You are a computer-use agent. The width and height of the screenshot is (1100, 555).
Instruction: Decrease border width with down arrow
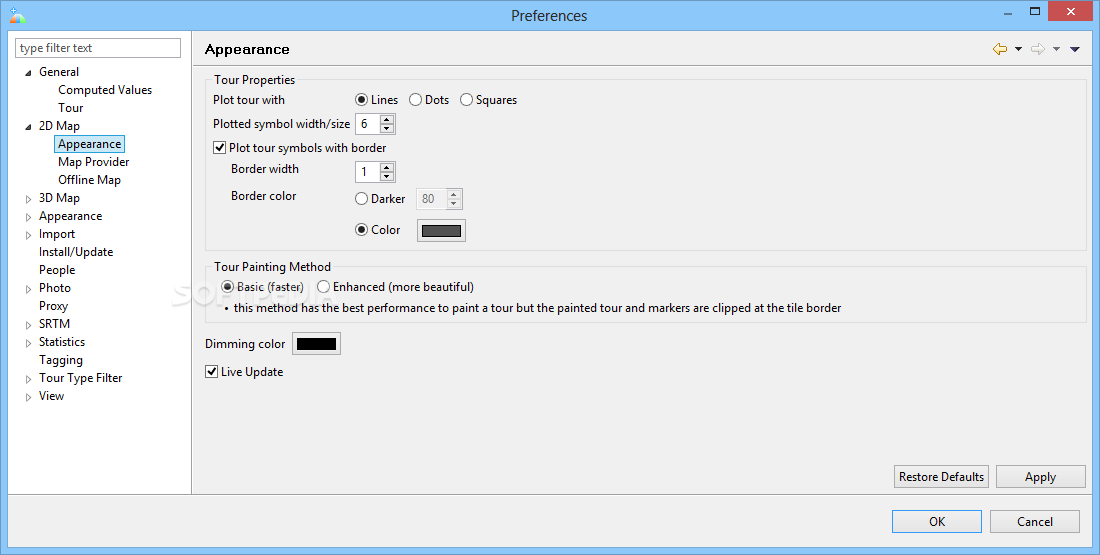pos(387,177)
